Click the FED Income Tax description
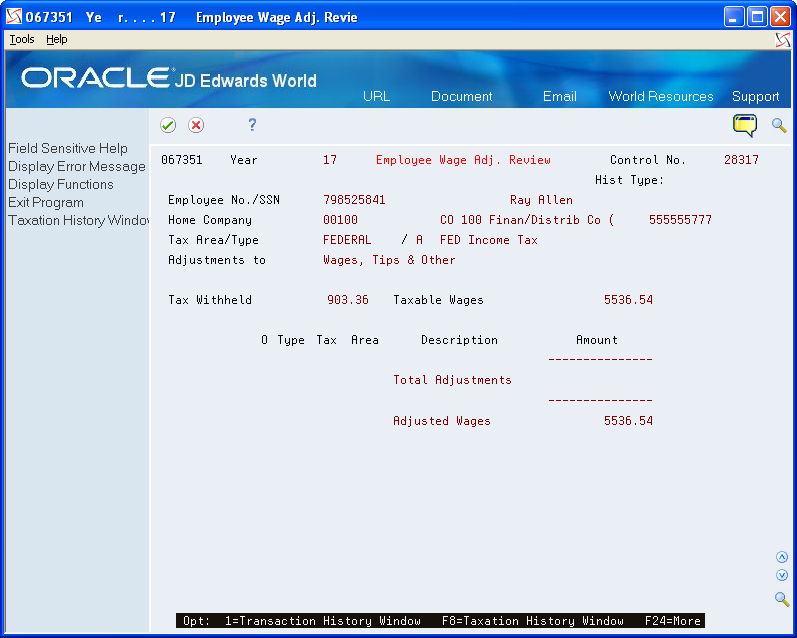The height and width of the screenshot is (638, 797). click(x=488, y=240)
